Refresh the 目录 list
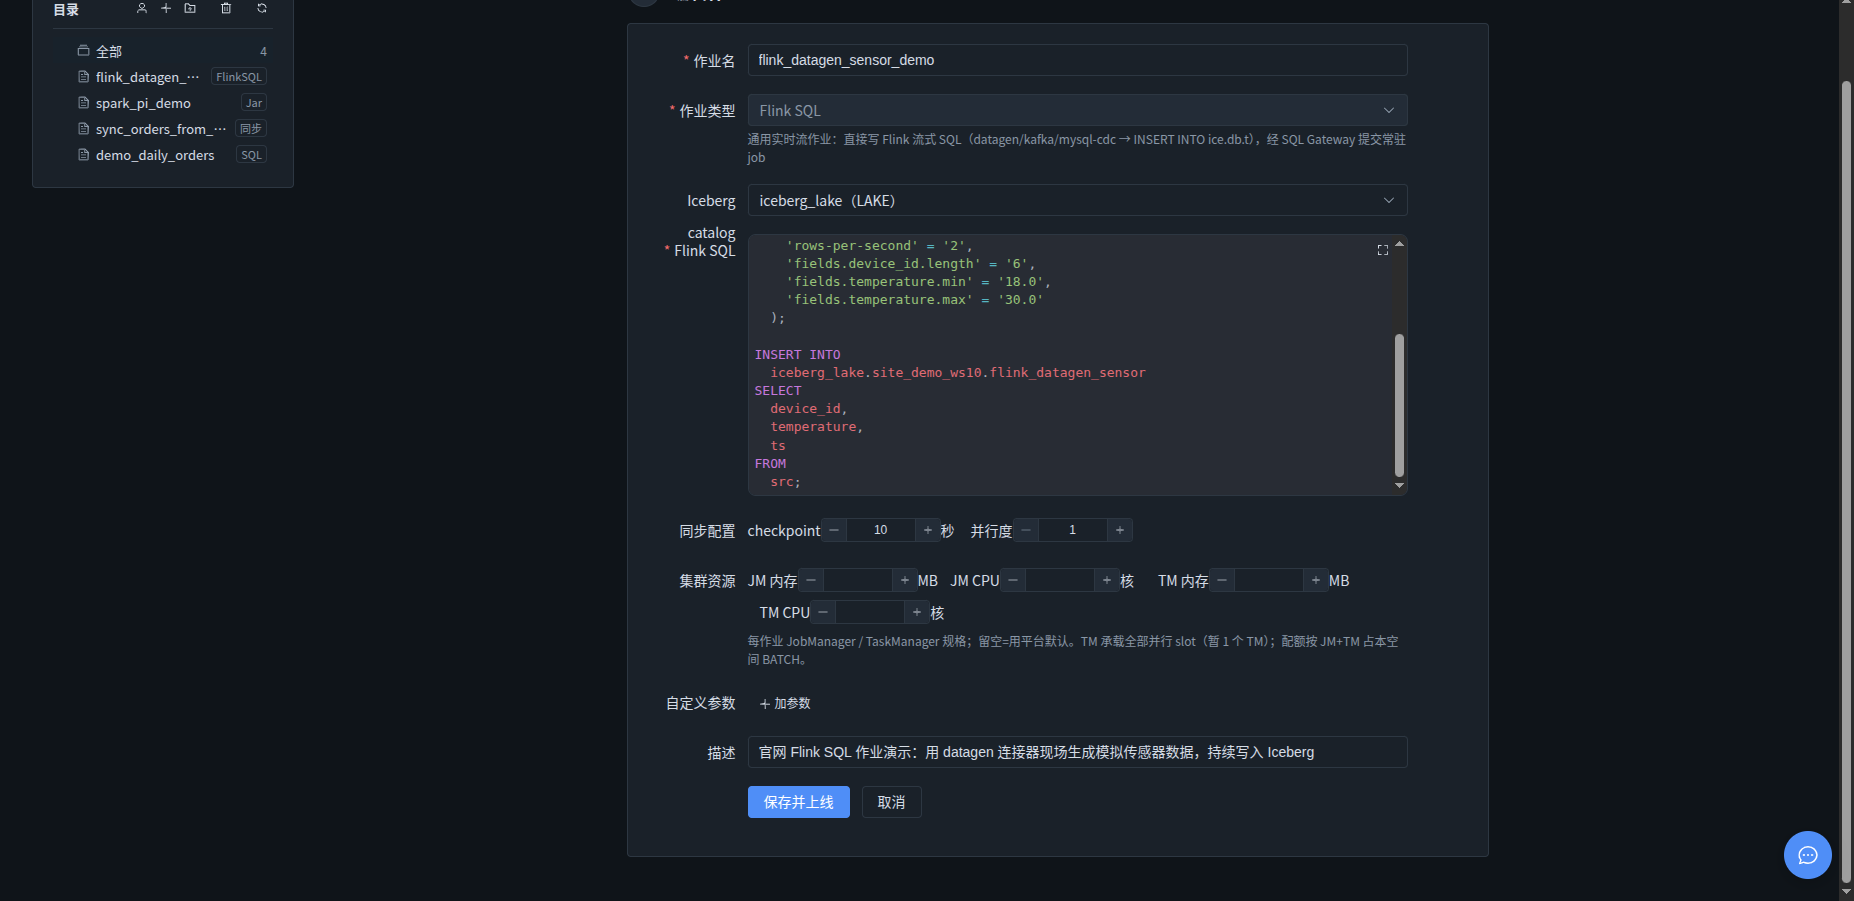This screenshot has height=901, width=1854. coord(262,8)
